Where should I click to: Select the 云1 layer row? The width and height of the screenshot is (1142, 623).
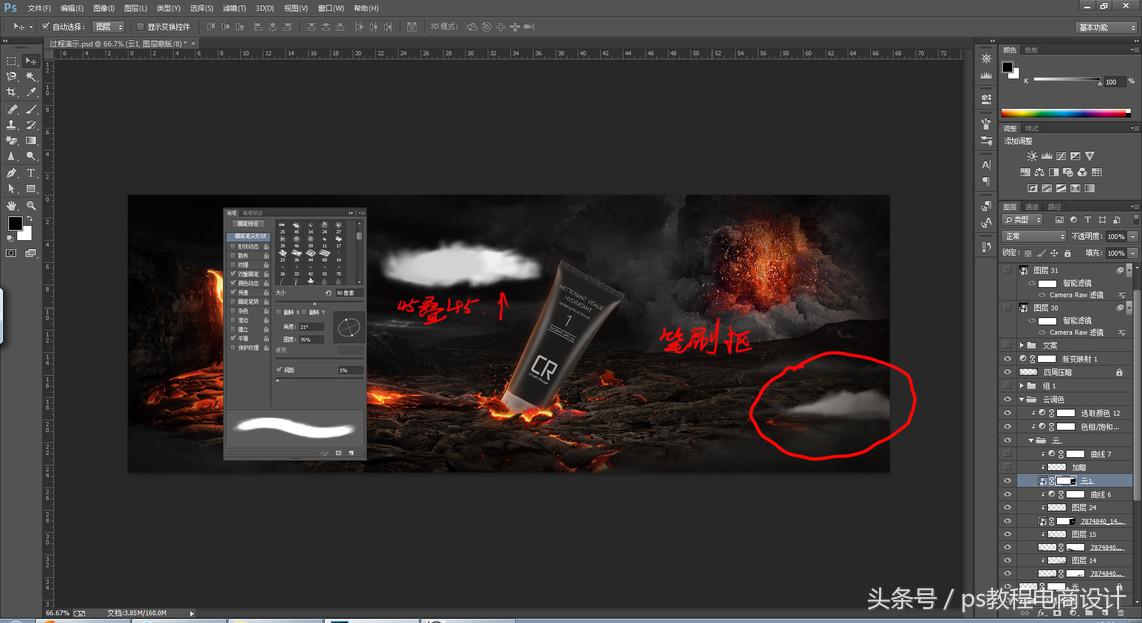point(1074,481)
